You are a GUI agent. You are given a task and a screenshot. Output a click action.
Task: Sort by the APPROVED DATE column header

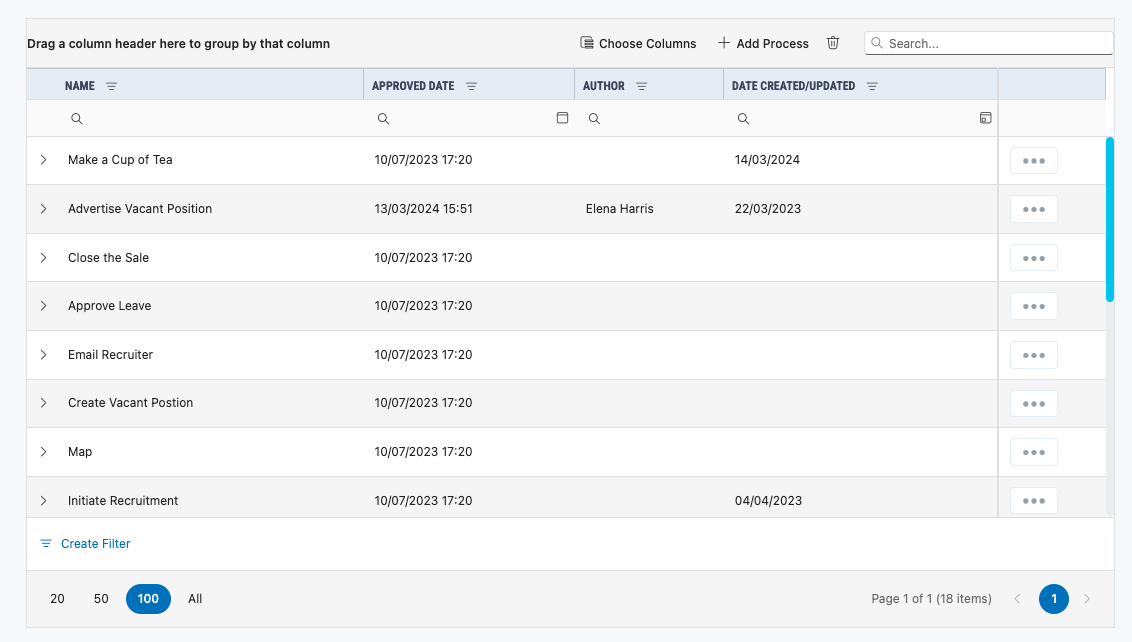click(413, 86)
